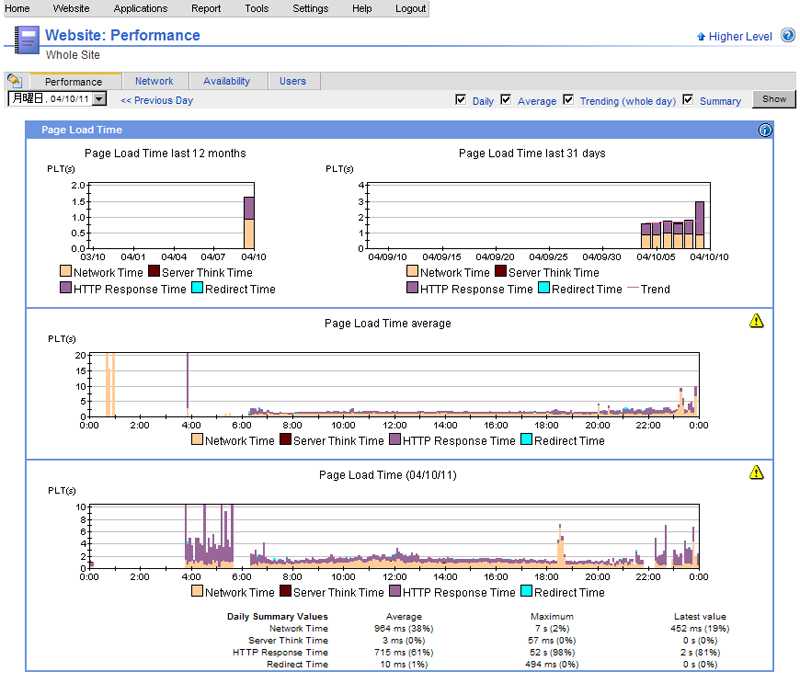Click the Summary link label
The width and height of the screenshot is (800, 683).
720,101
